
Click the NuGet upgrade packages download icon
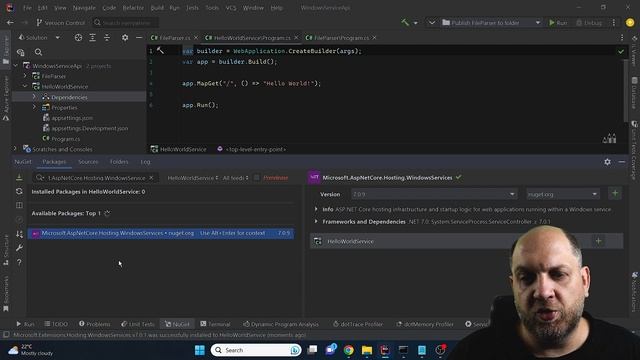coord(19,177)
